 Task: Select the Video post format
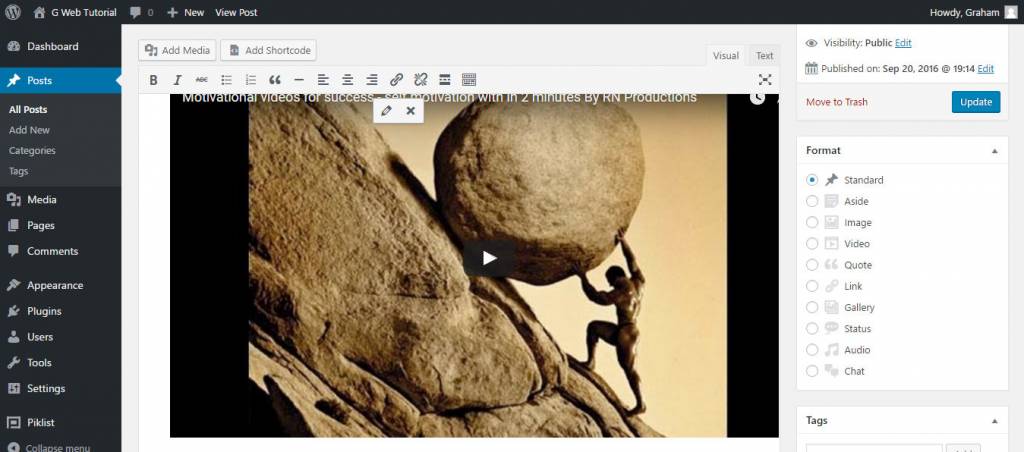click(x=812, y=244)
